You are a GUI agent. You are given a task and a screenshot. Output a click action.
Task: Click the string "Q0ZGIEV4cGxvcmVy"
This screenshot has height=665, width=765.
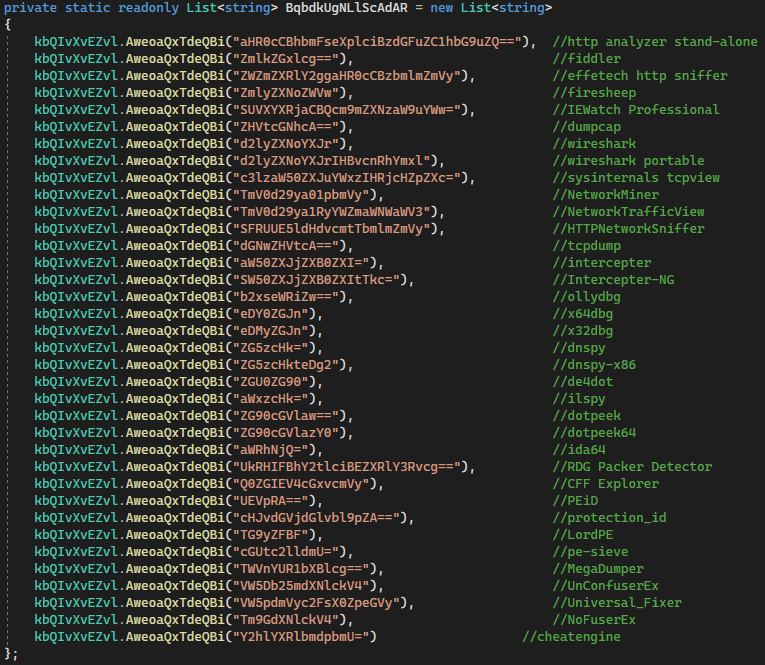click(x=301, y=484)
